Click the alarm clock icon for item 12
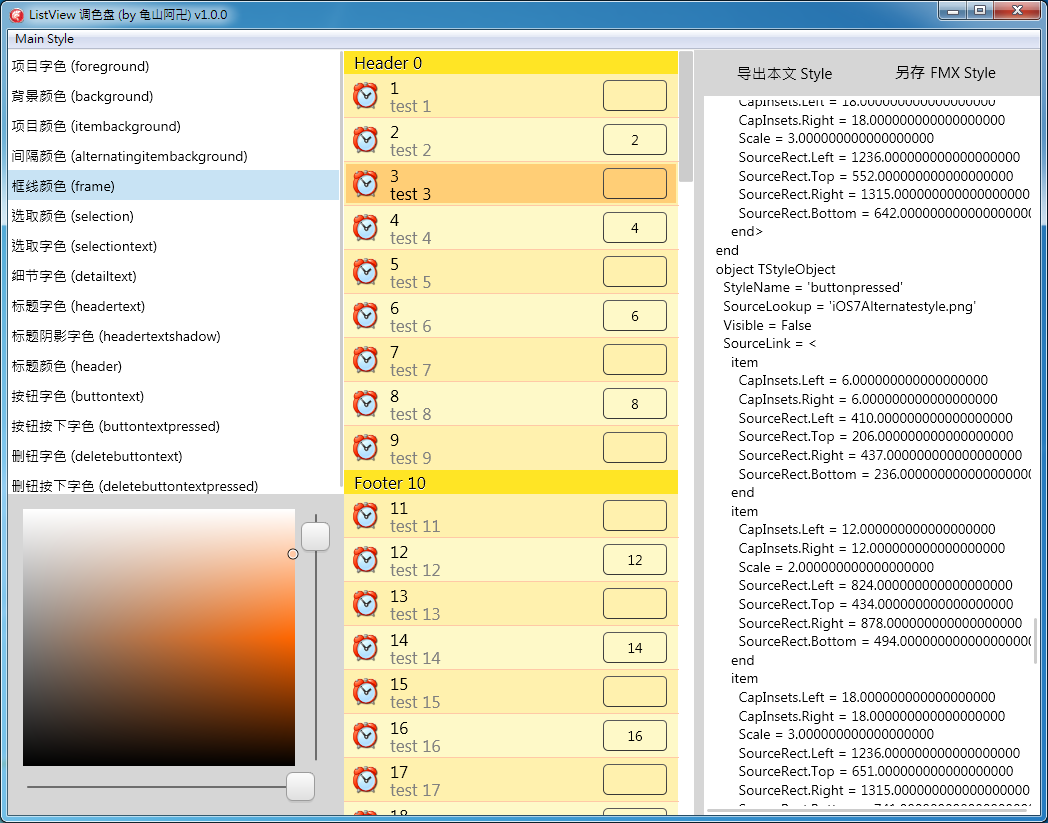 366,560
